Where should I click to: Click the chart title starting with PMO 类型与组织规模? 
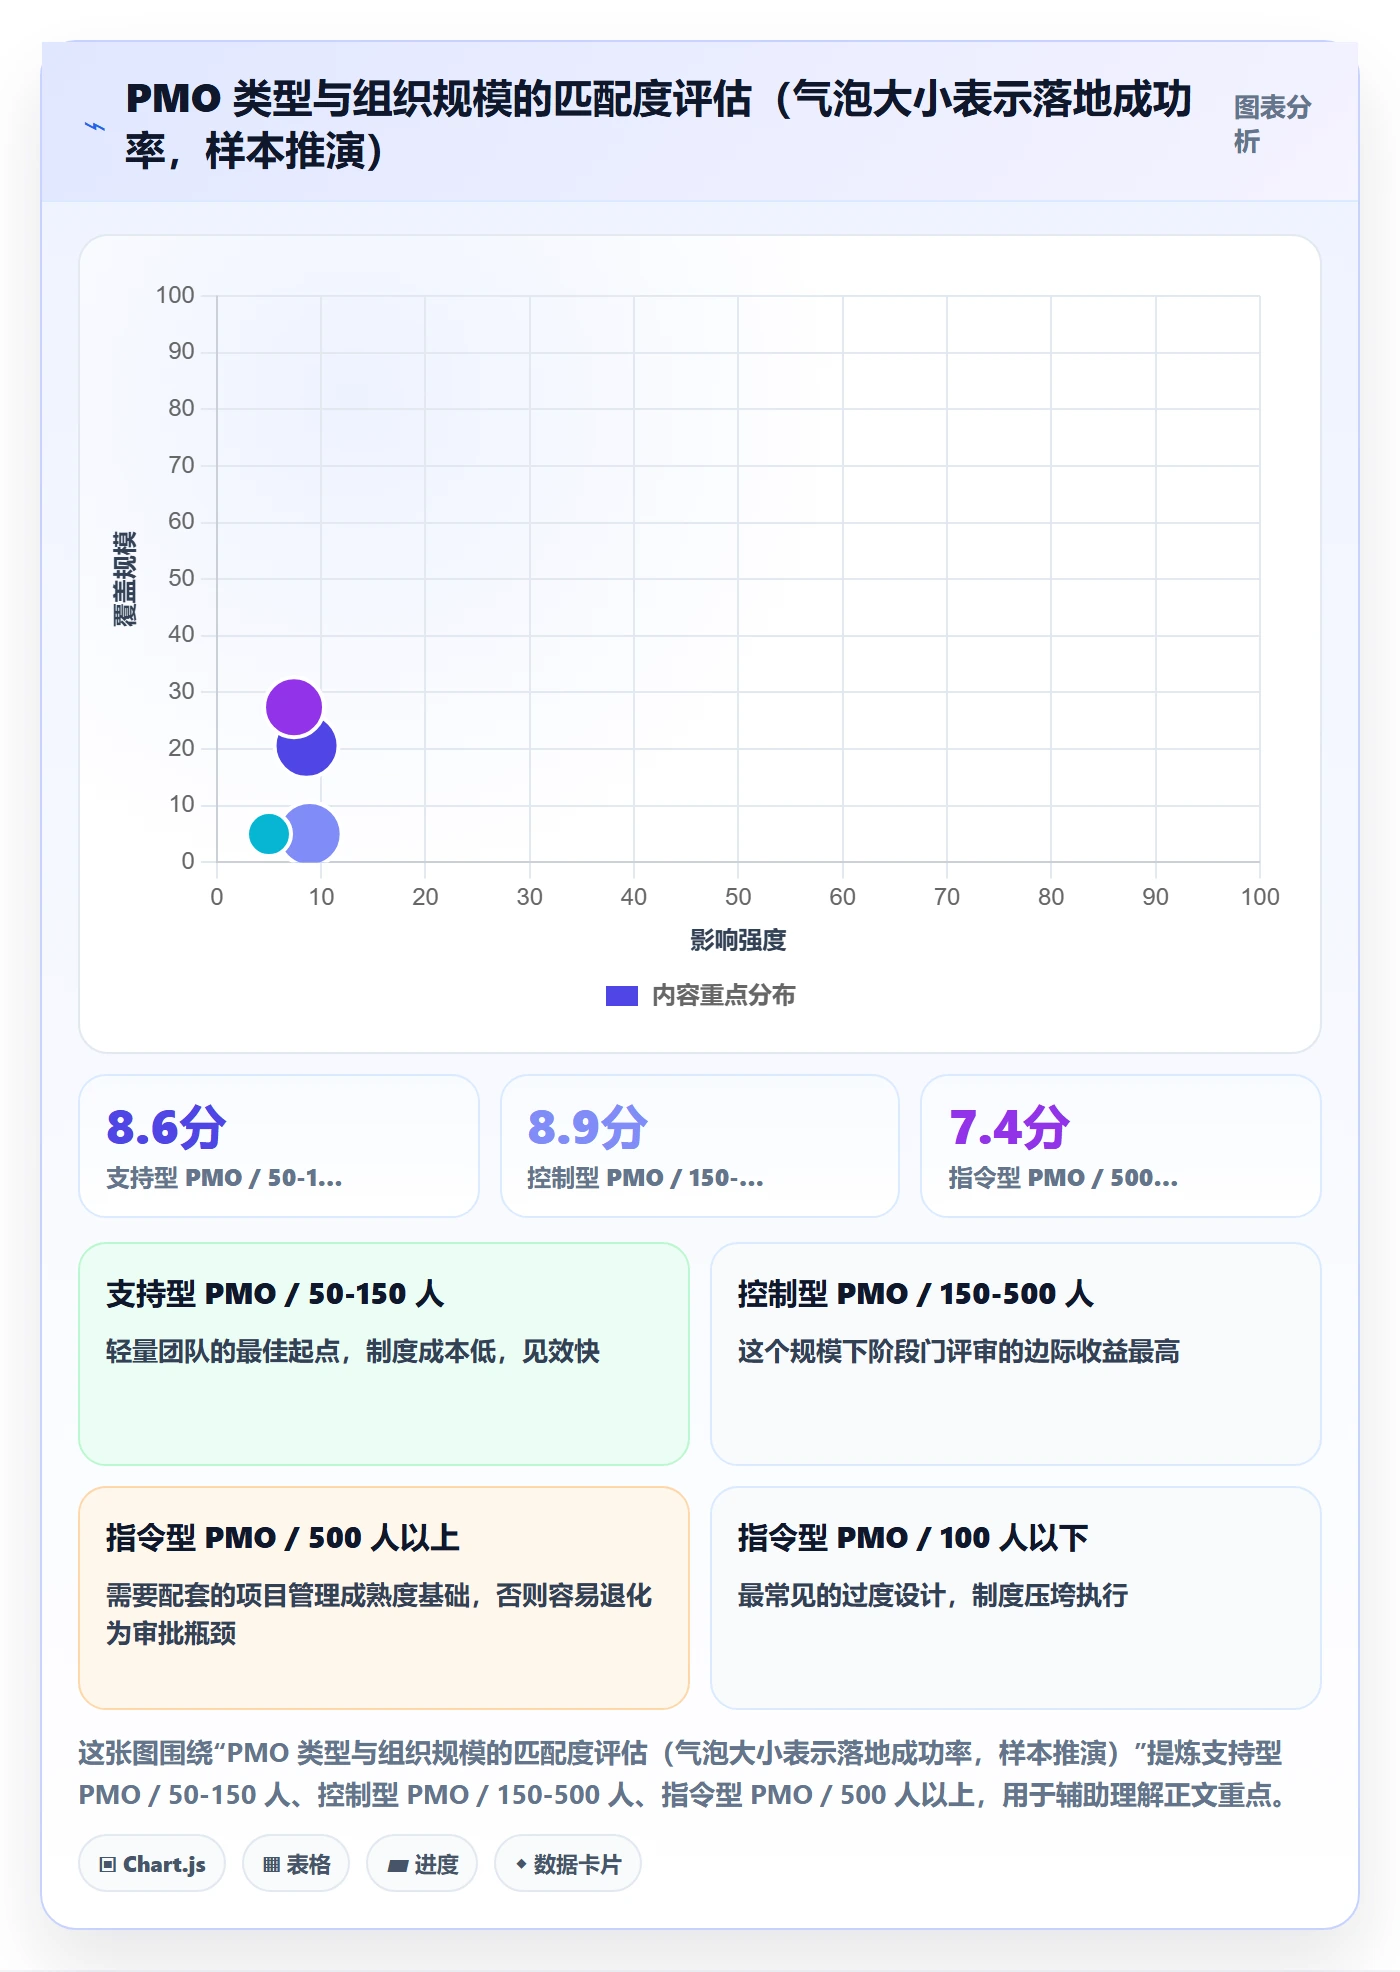658,125
